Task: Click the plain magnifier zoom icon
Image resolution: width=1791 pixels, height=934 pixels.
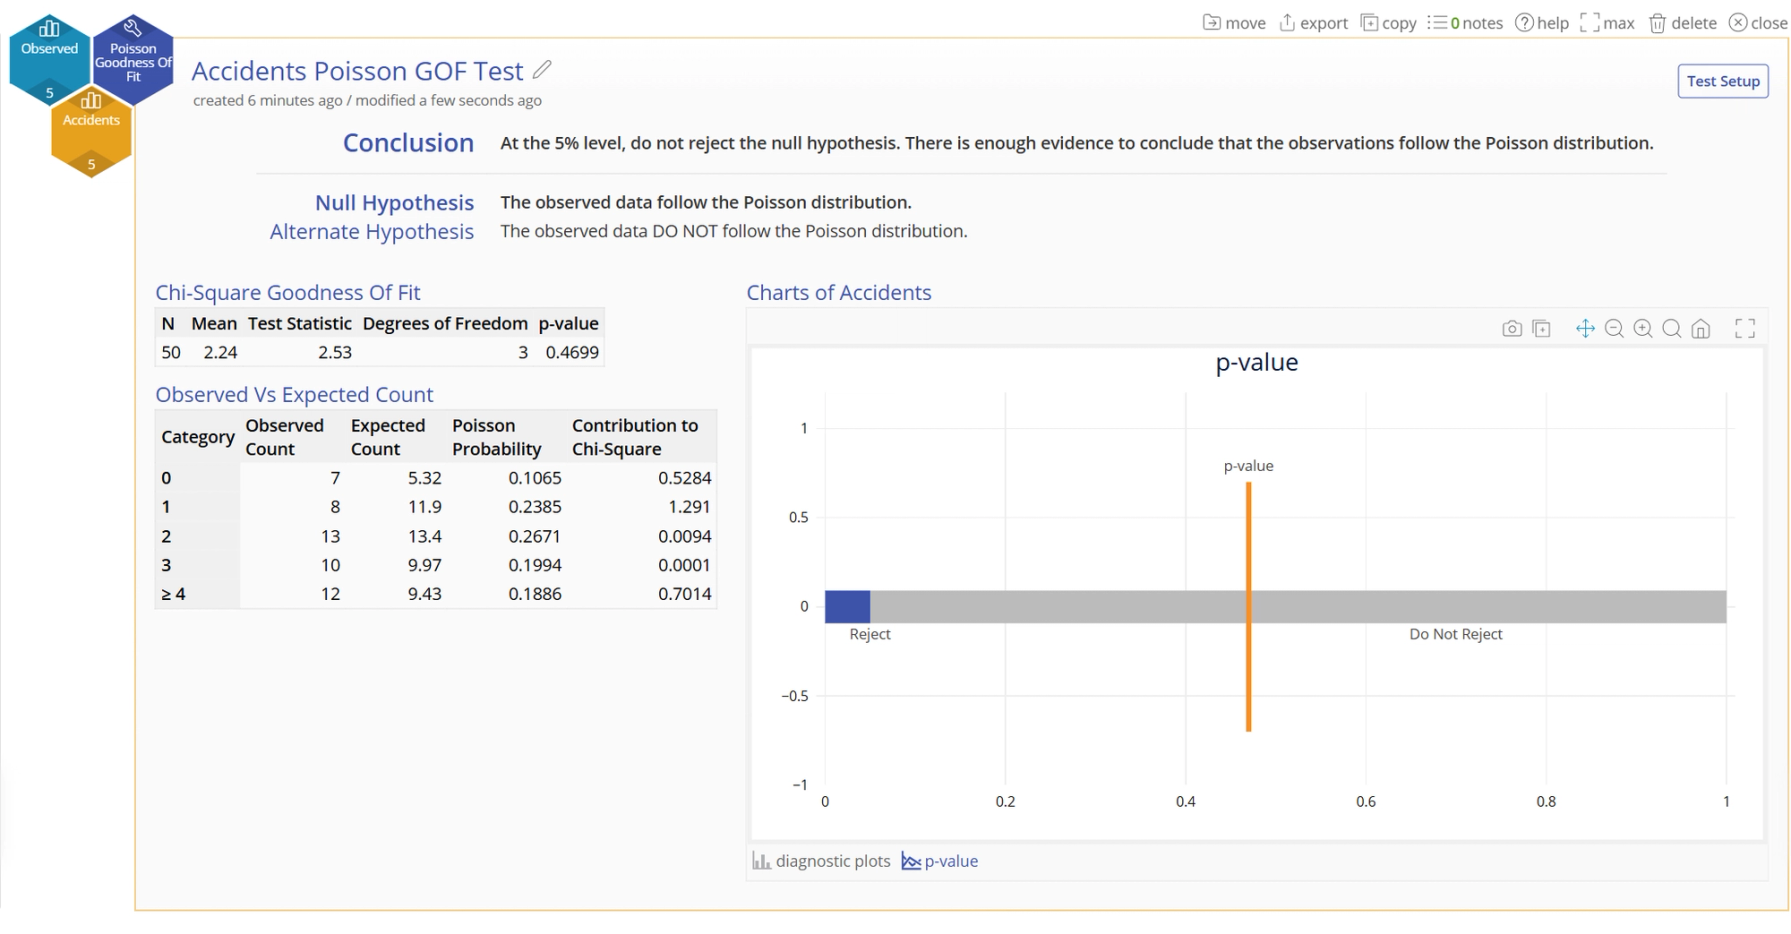Action: click(1672, 329)
